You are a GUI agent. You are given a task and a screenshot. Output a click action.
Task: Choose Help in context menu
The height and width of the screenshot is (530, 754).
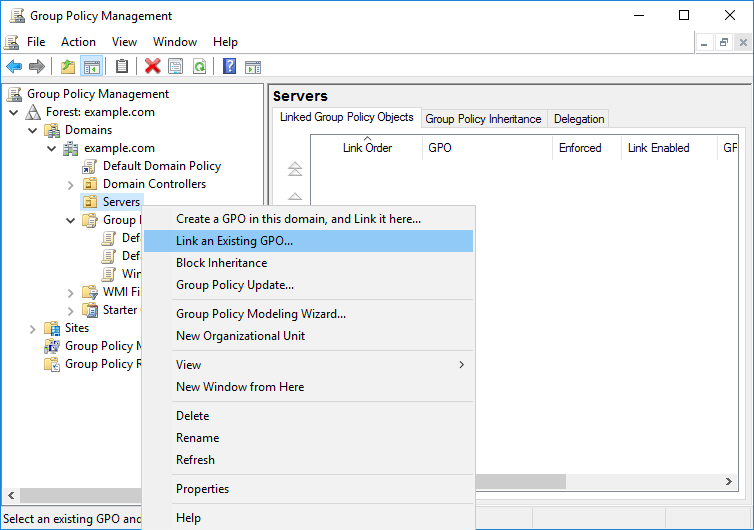point(308,518)
